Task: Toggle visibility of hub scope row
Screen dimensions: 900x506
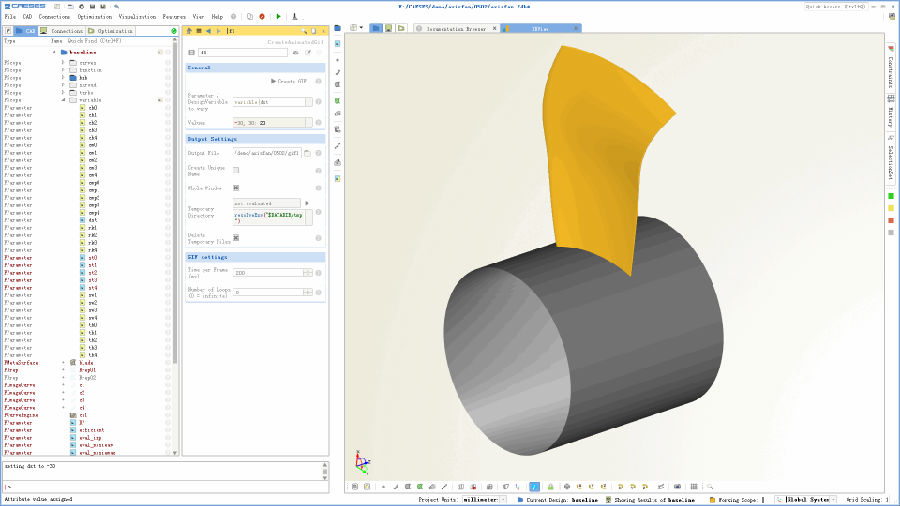Action: pyautogui.click(x=168, y=77)
